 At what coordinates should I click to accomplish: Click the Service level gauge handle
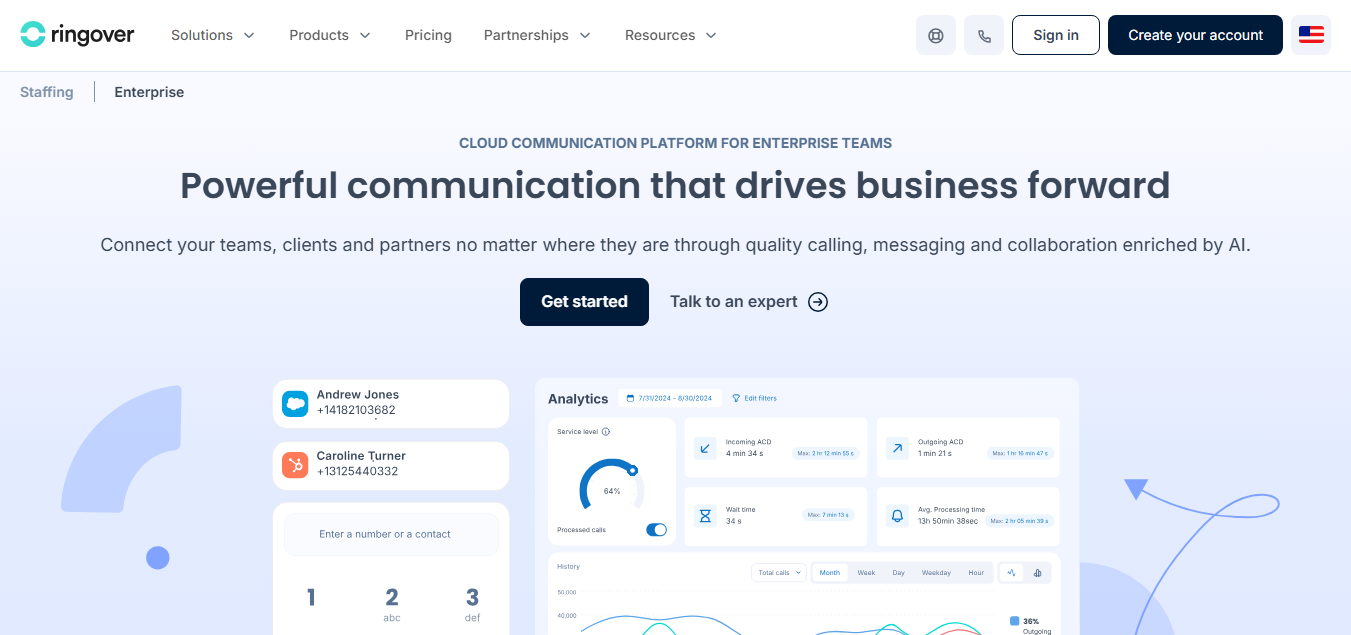(632, 470)
